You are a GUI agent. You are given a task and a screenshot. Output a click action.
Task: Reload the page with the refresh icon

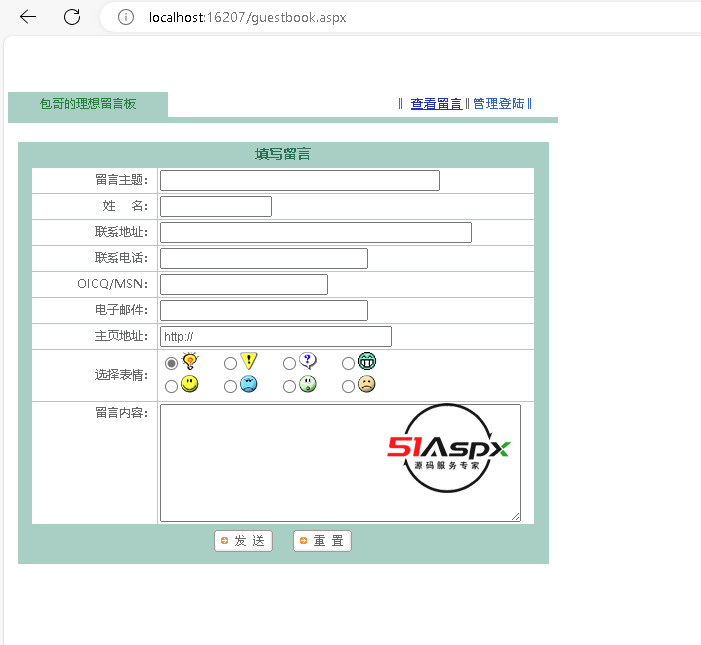(x=72, y=17)
